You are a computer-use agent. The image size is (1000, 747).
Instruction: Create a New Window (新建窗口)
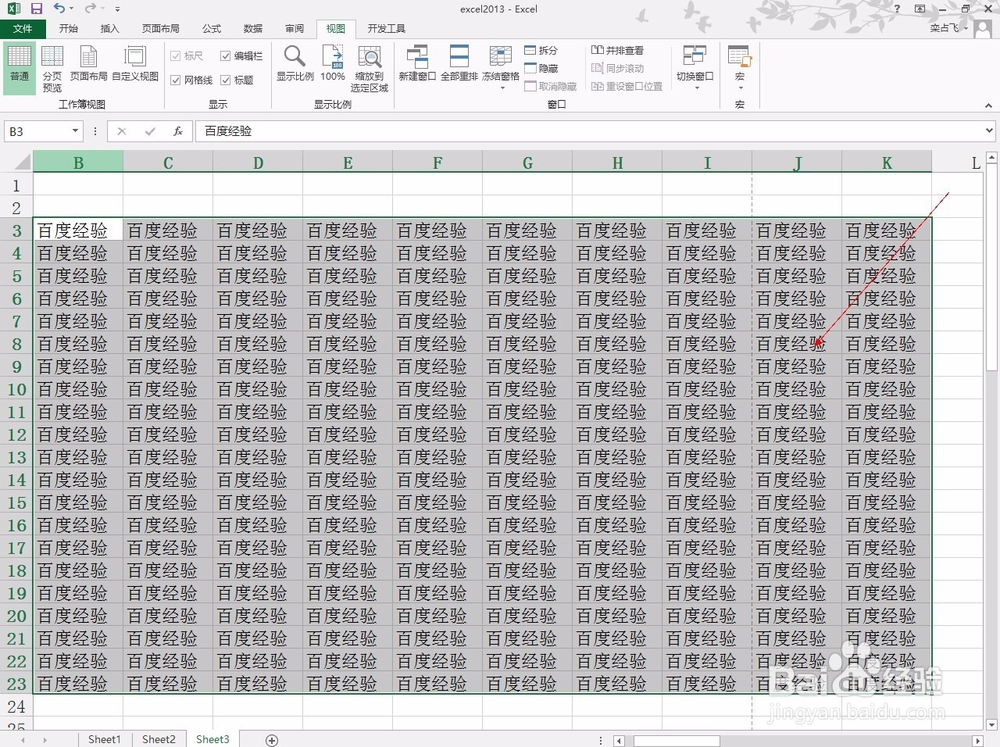point(417,68)
